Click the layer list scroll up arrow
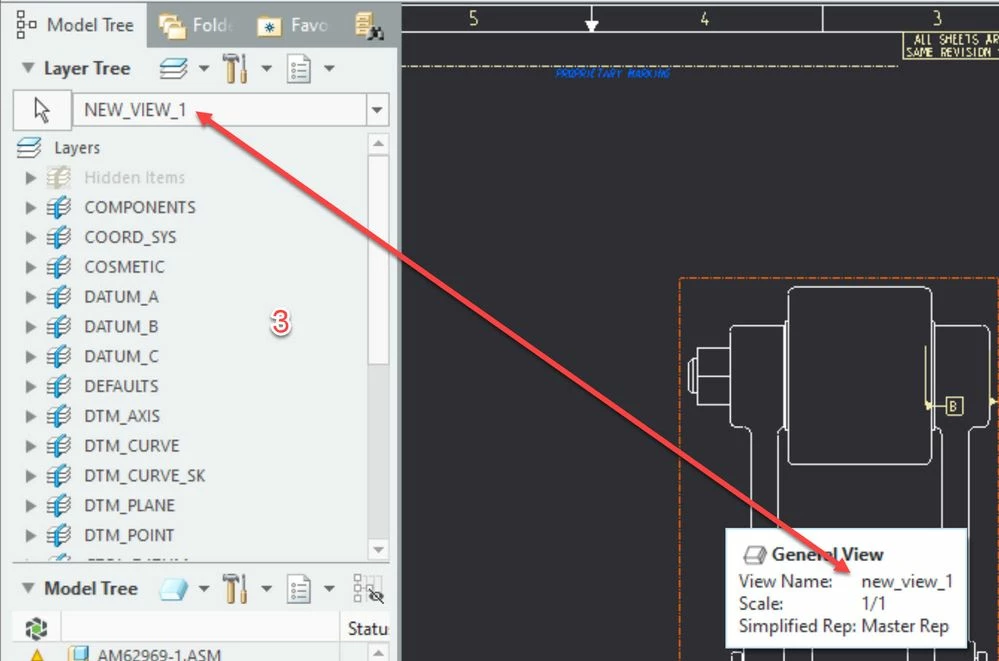This screenshot has height=661, width=999. (x=378, y=143)
